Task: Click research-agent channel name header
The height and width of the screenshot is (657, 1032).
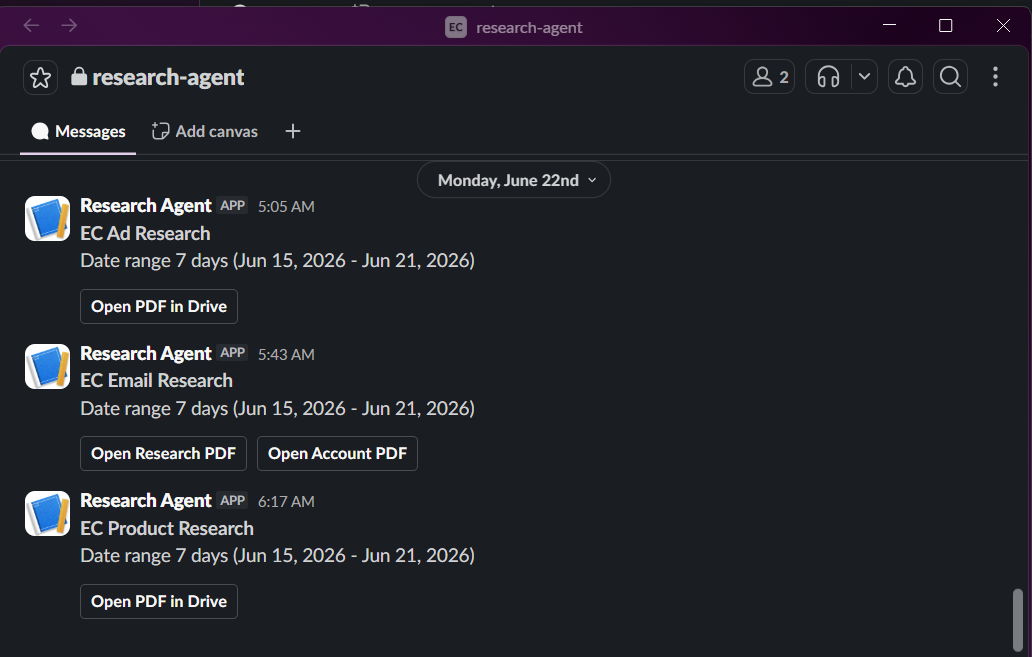Action: coord(168,77)
